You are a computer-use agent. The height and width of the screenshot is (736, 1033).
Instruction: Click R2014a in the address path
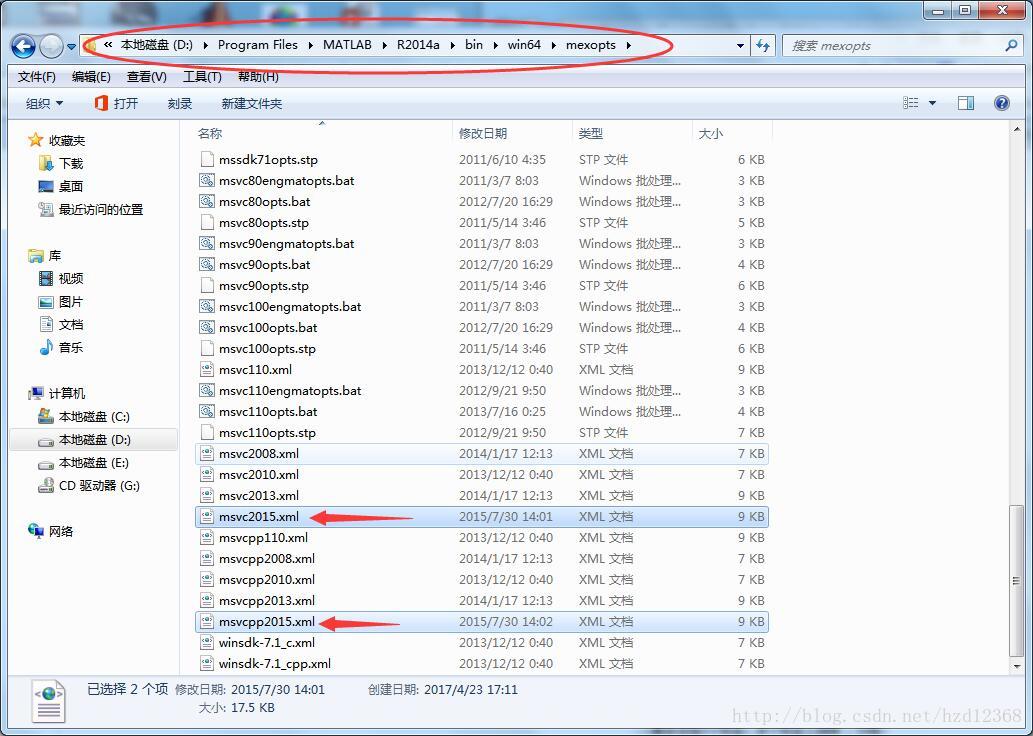pos(418,45)
